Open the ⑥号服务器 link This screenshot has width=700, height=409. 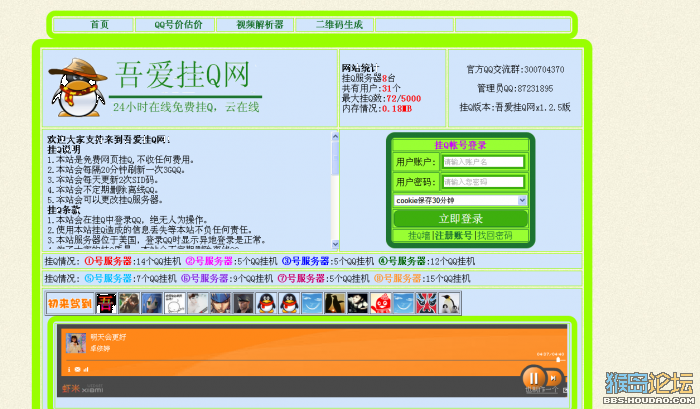pyautogui.click(x=204, y=279)
